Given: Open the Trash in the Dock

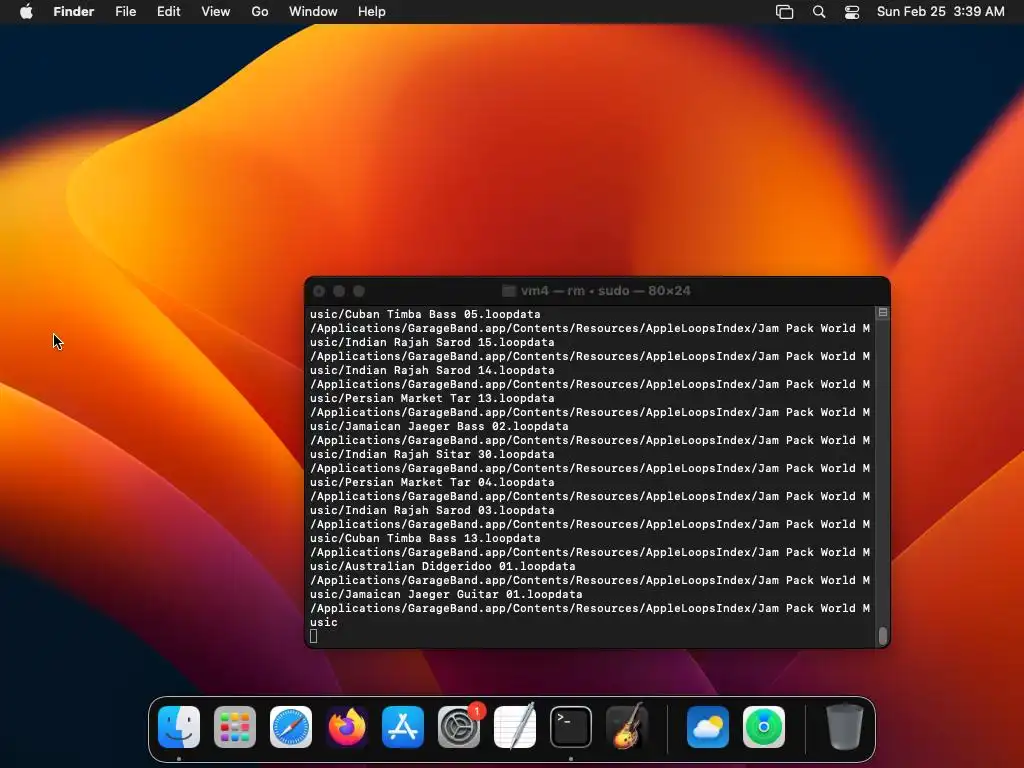Looking at the screenshot, I should point(845,727).
